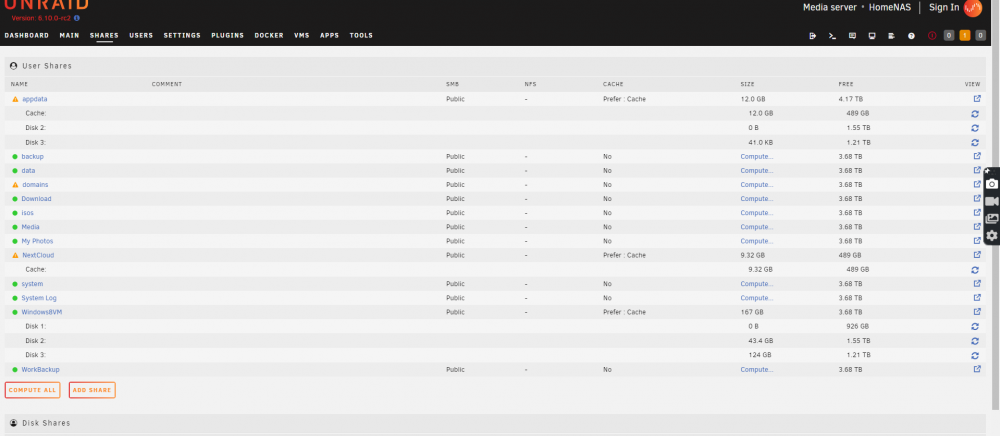Browse the appdata share via its view icon
The width and height of the screenshot is (1000, 436).
[976, 99]
